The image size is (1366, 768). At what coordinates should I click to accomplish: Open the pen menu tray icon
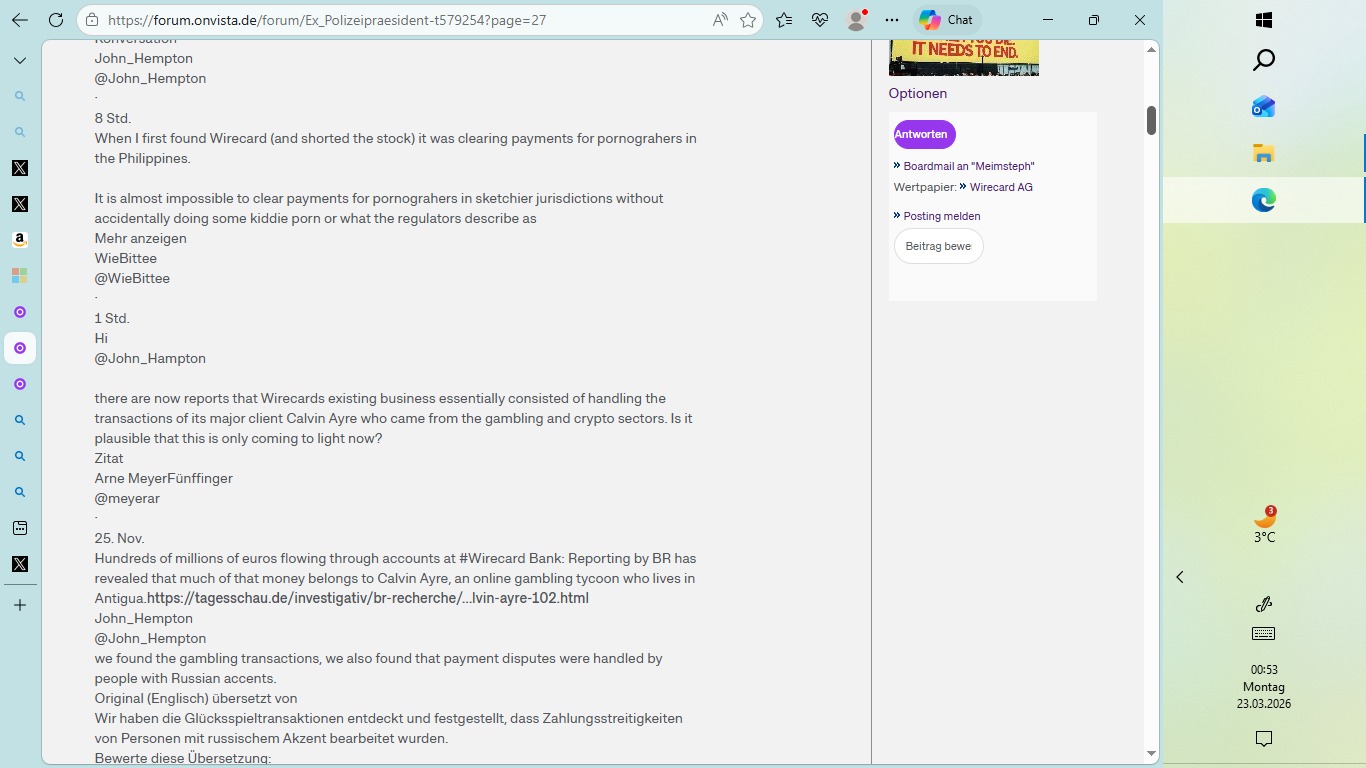point(1264,604)
